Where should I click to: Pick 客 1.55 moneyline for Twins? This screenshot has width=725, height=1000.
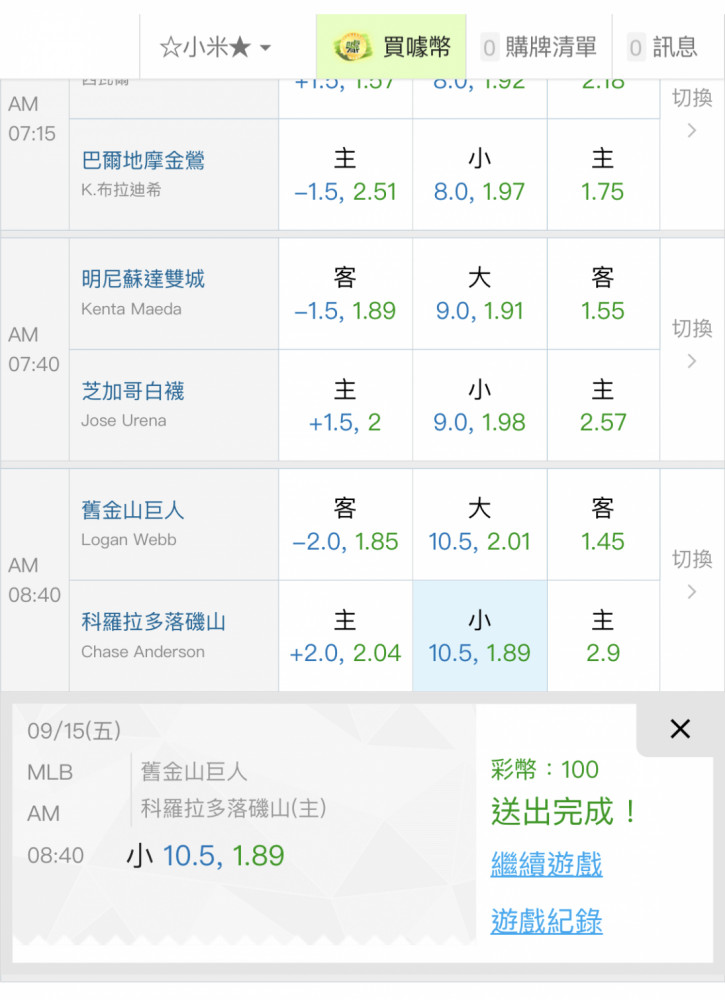tap(603, 294)
